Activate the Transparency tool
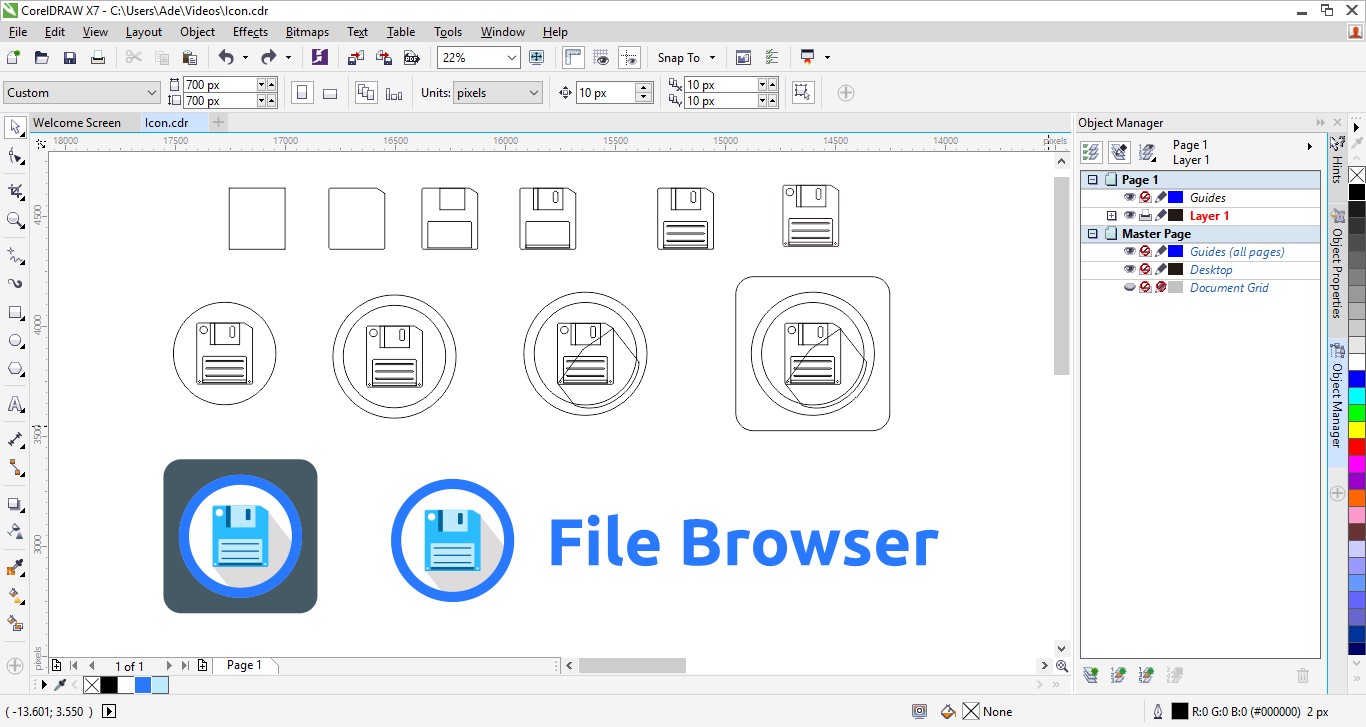Image resolution: width=1366 pixels, height=727 pixels. point(15,532)
